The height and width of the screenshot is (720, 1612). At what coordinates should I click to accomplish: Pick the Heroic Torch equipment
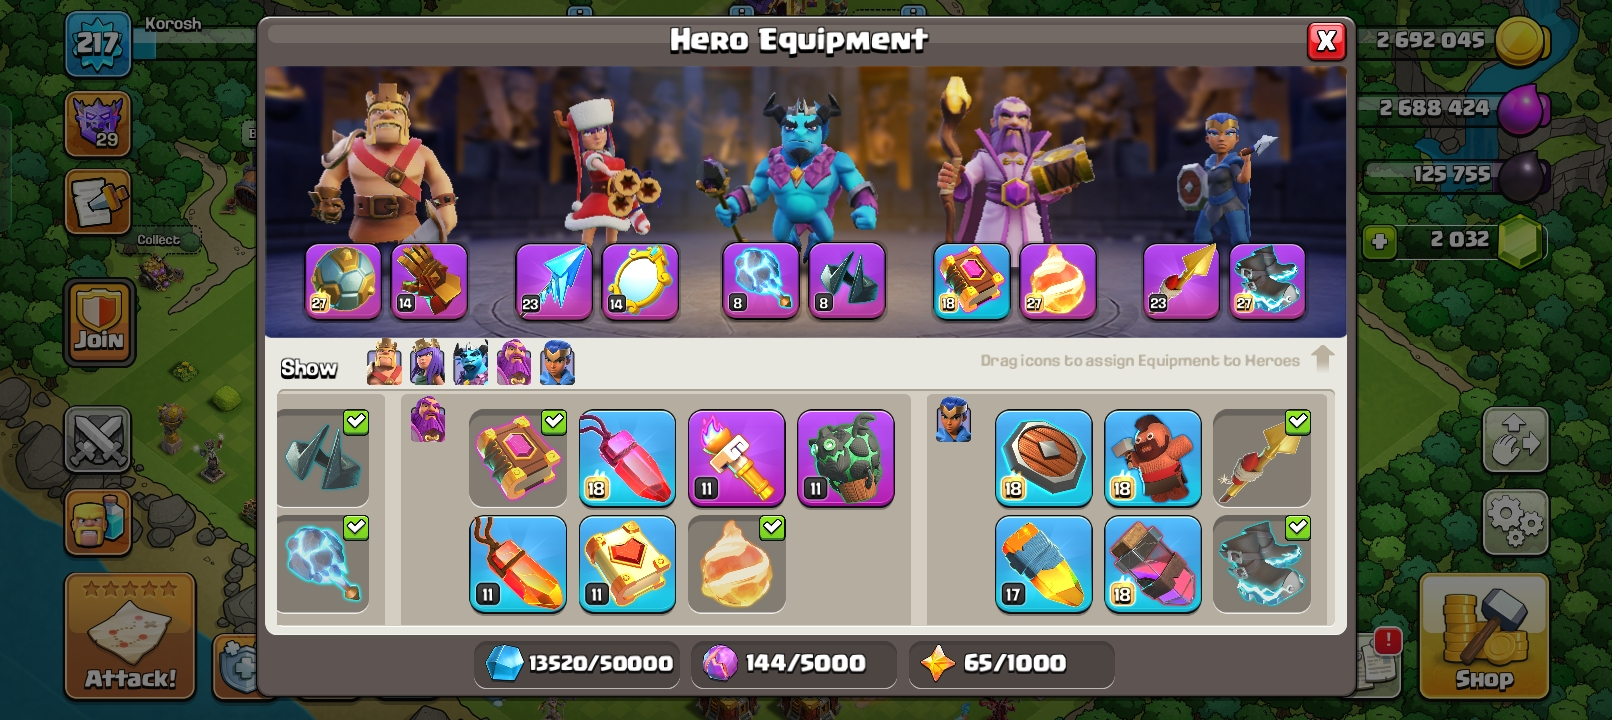pos(737,458)
